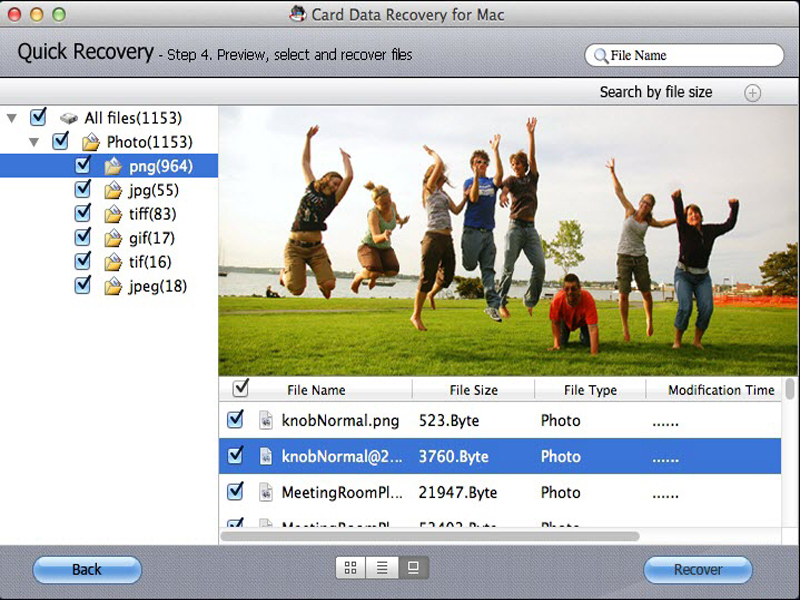Switch to preview view mode
800x600 pixels.
coord(412,568)
